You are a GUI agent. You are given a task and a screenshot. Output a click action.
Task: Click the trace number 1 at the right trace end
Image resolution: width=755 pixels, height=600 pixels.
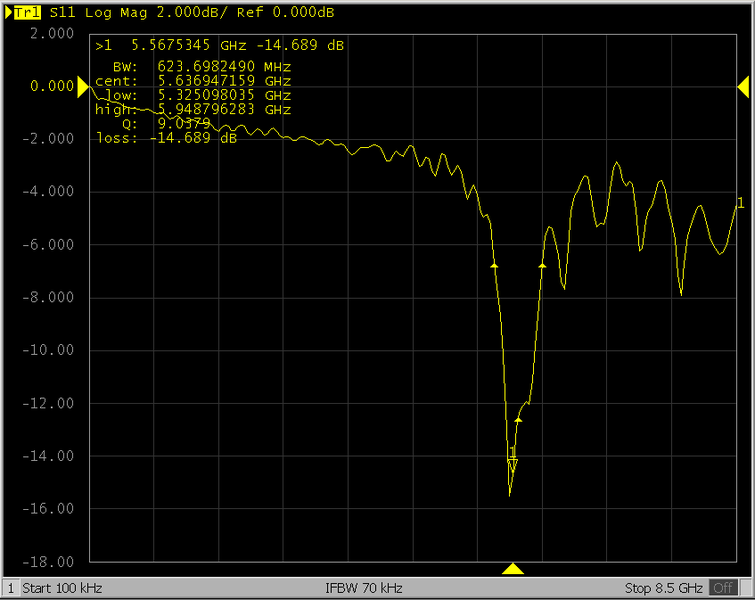pyautogui.click(x=740, y=204)
